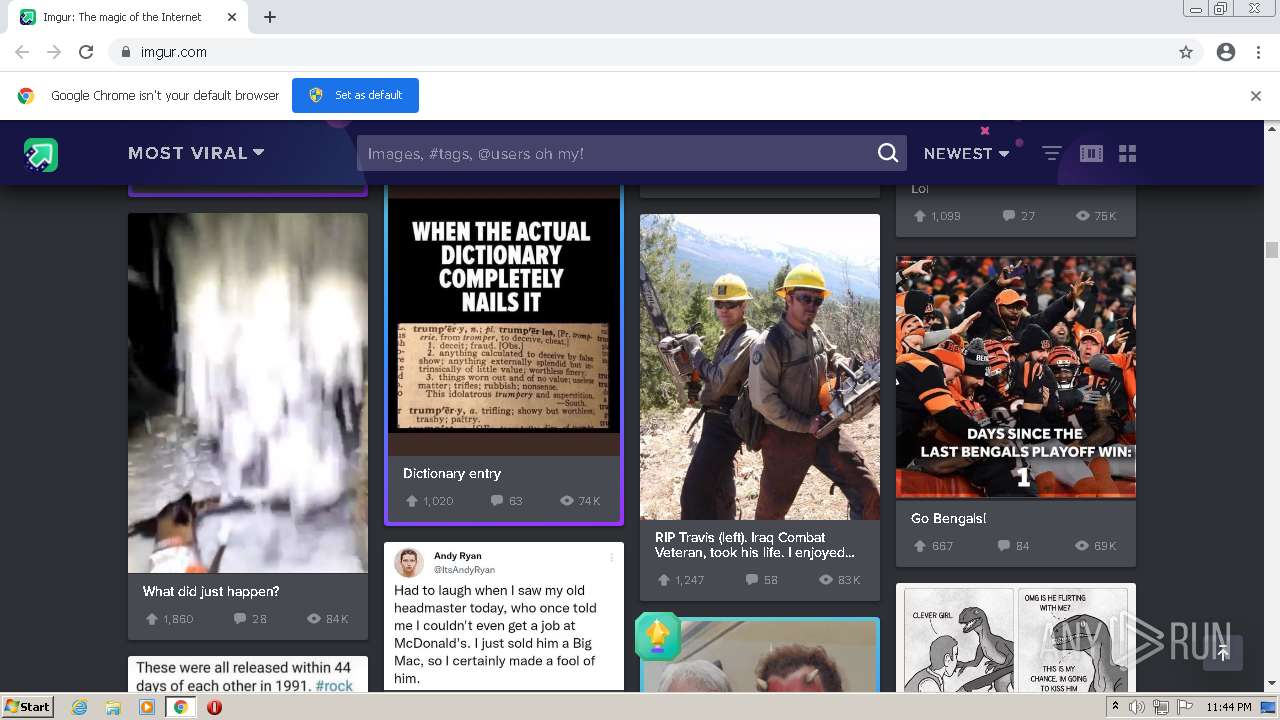Click views icon on Go Bengals! post
The image size is (1280, 720).
click(x=1082, y=546)
